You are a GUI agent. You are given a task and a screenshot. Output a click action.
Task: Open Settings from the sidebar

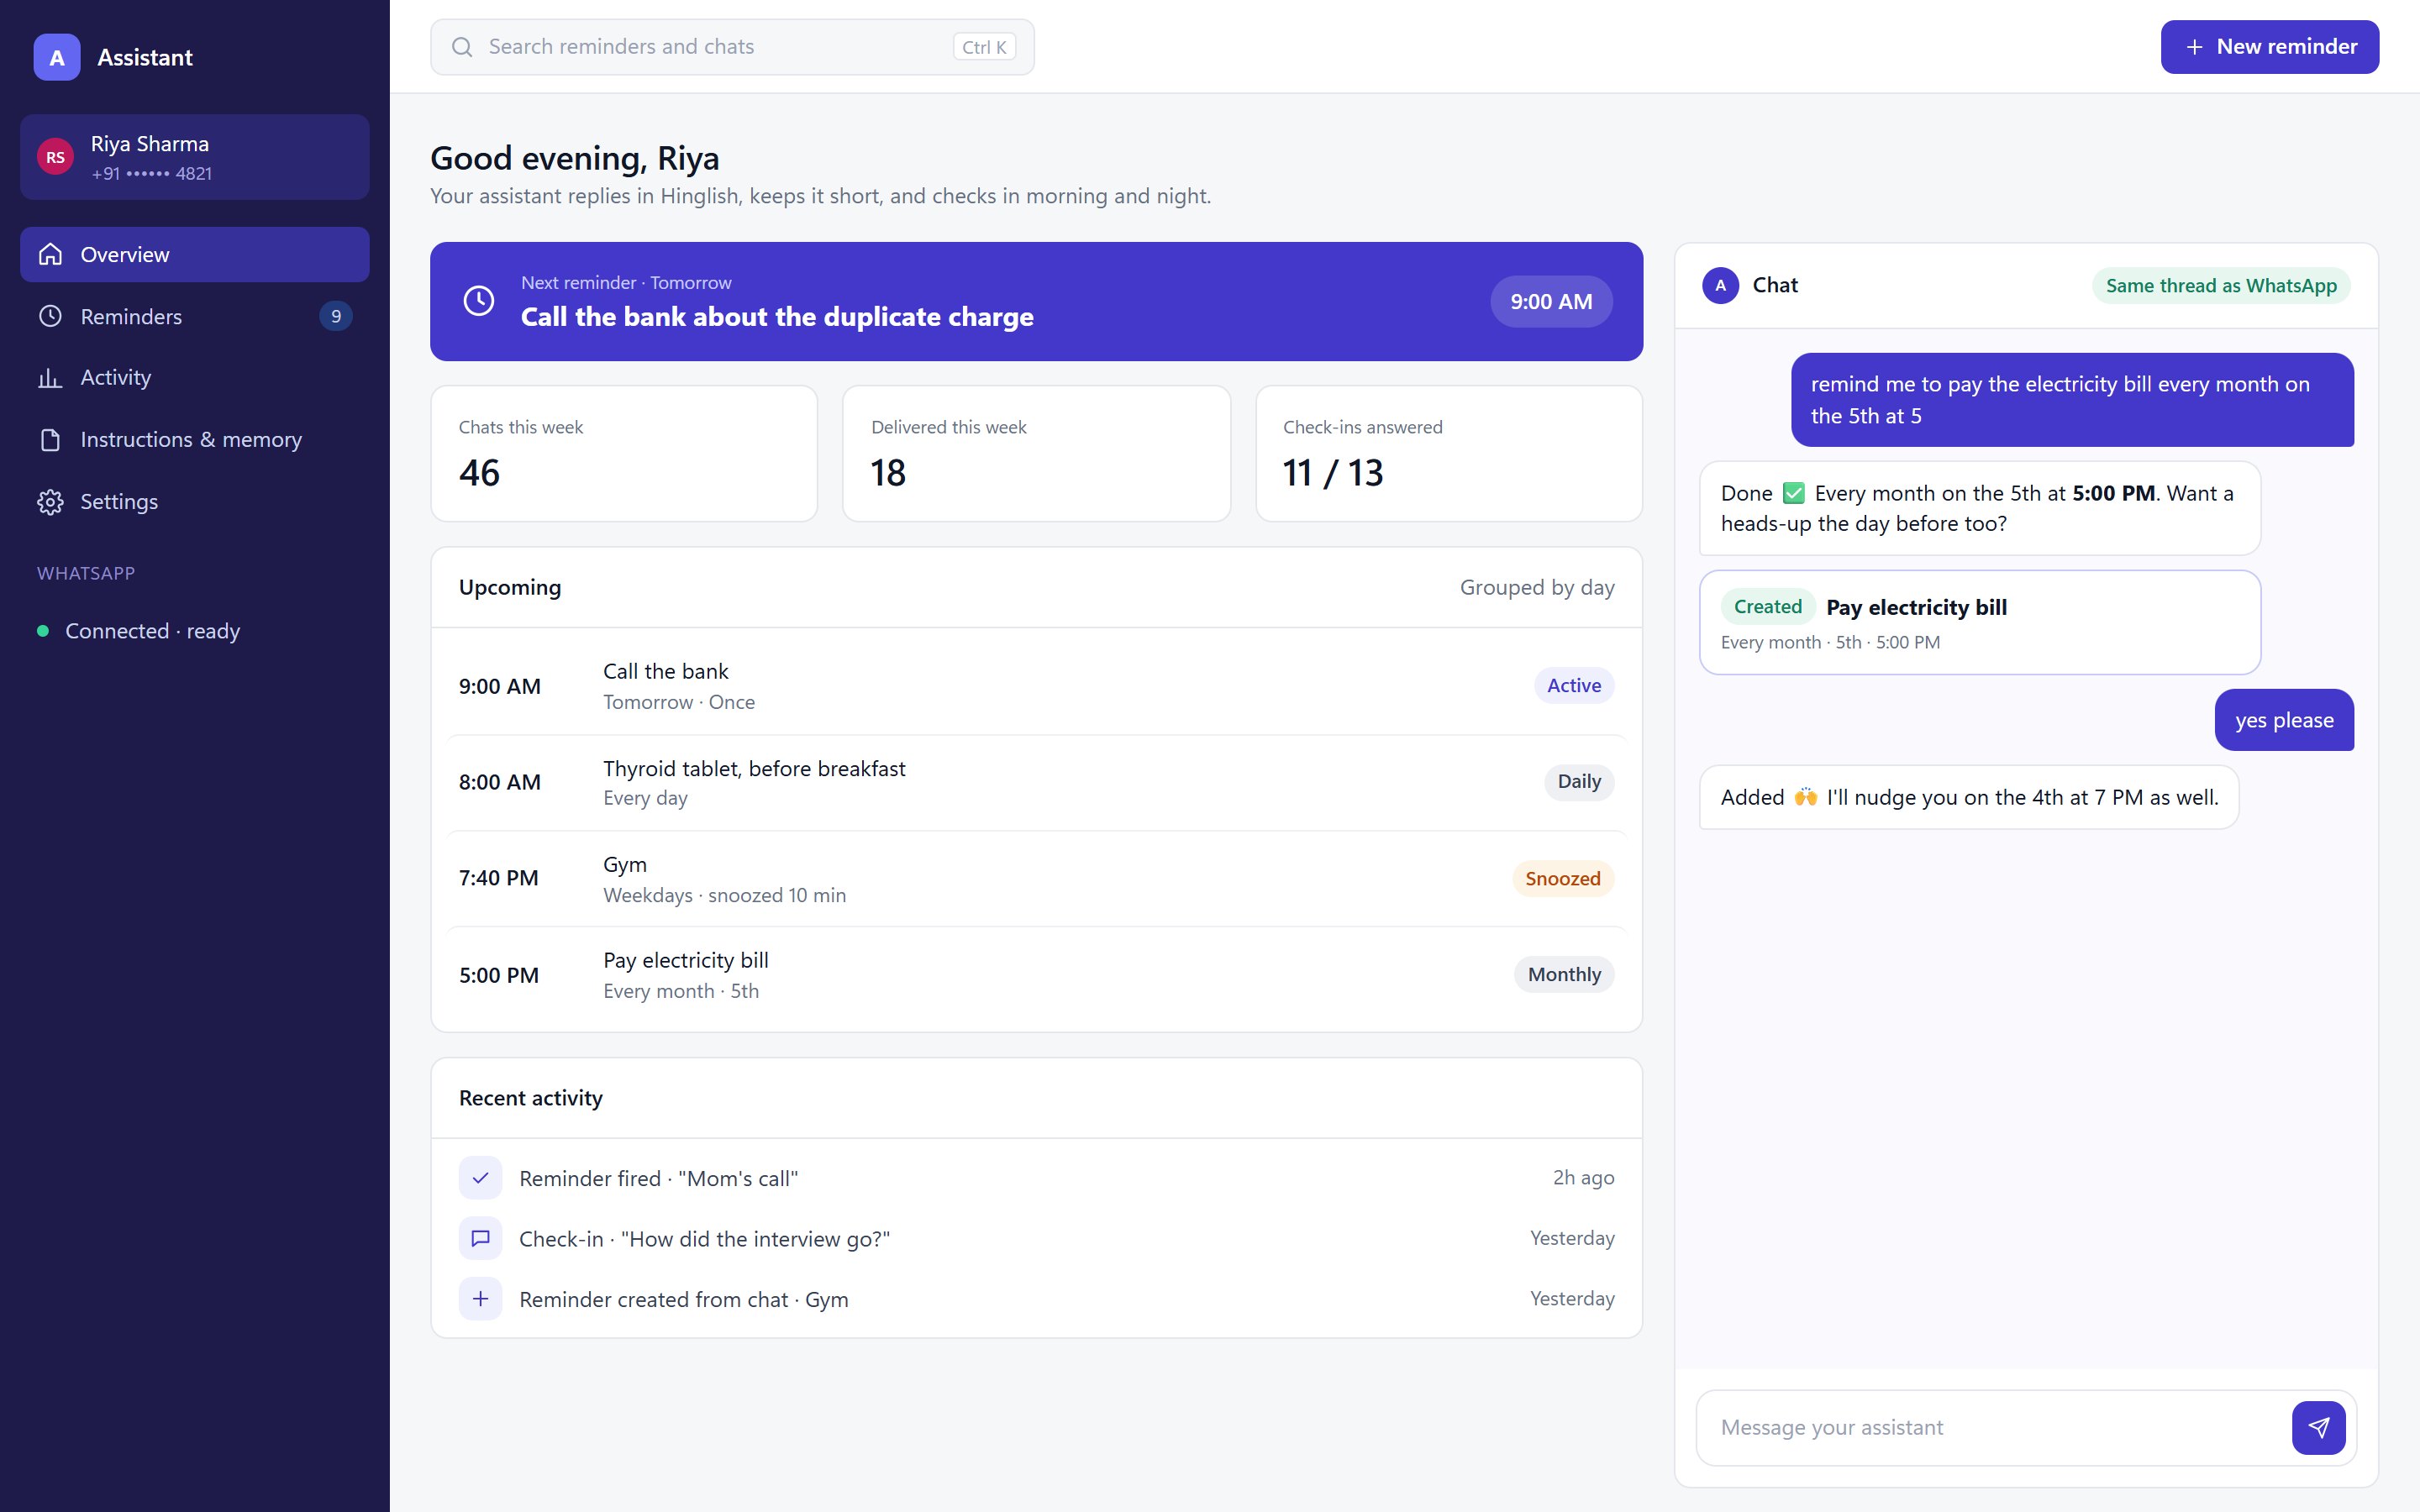(x=195, y=502)
